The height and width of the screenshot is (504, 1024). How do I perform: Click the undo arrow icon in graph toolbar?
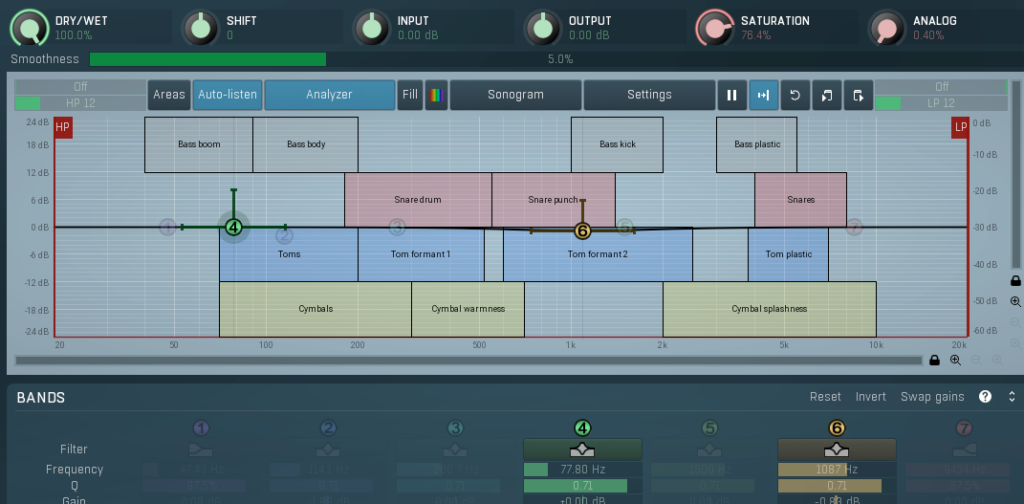click(795, 95)
